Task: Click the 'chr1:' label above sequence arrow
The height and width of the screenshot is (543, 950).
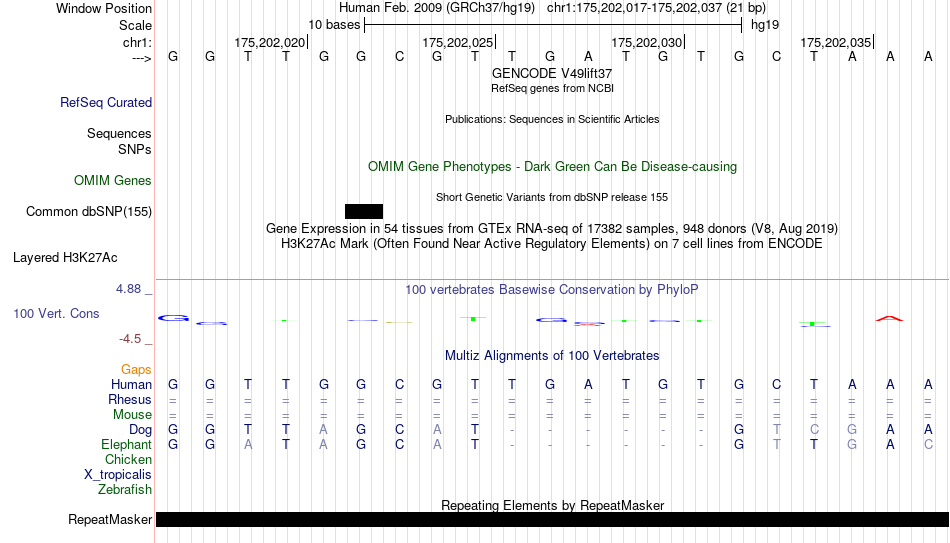Action: tap(138, 42)
